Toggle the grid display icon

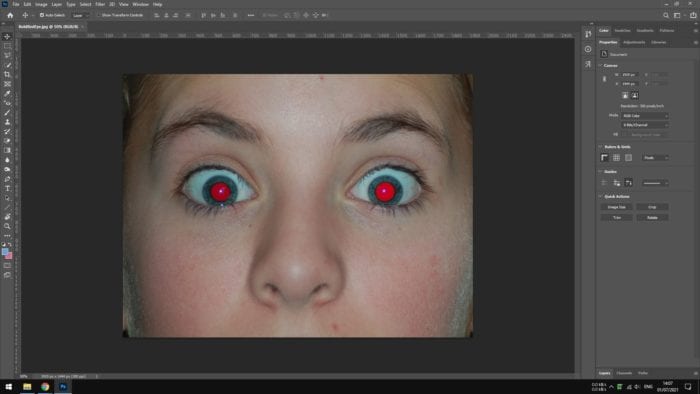[x=616, y=158]
